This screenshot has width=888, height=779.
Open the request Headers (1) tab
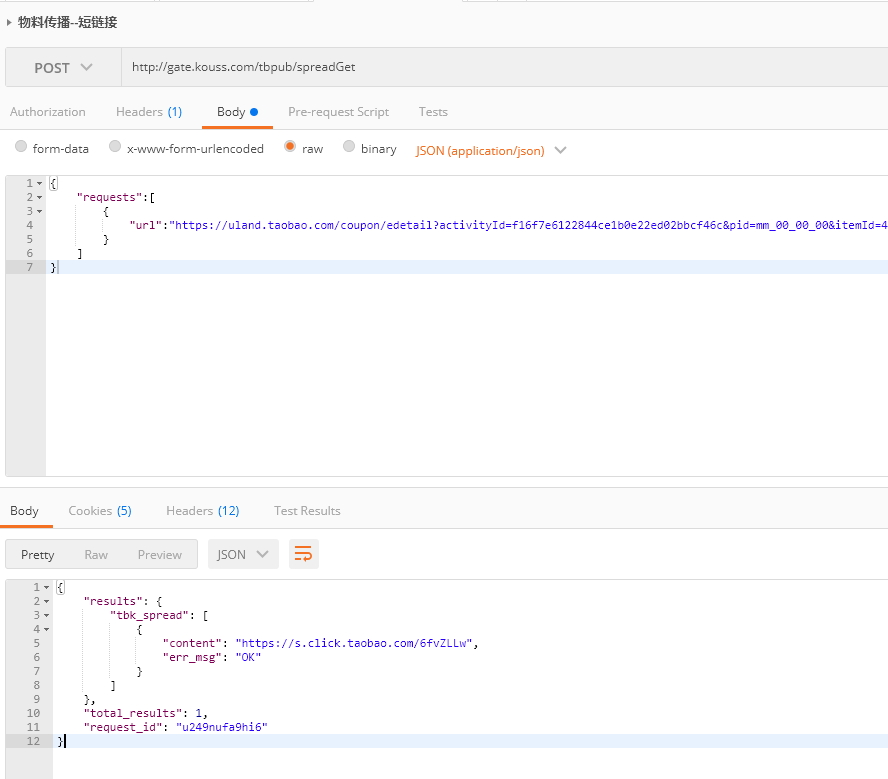click(x=149, y=112)
